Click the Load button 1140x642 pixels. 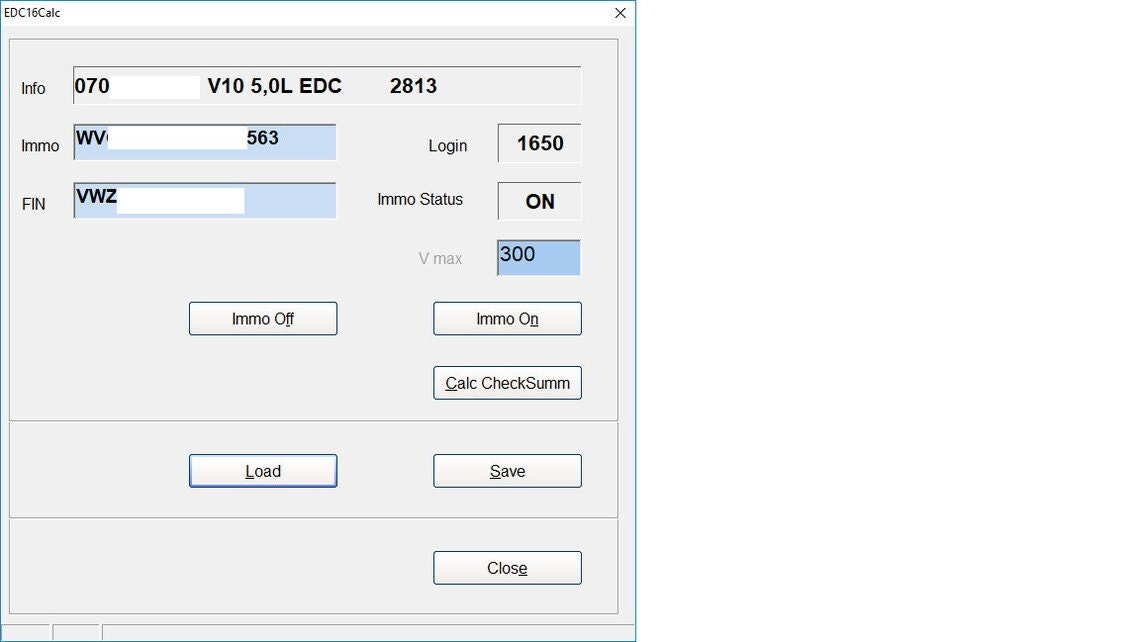coord(262,470)
